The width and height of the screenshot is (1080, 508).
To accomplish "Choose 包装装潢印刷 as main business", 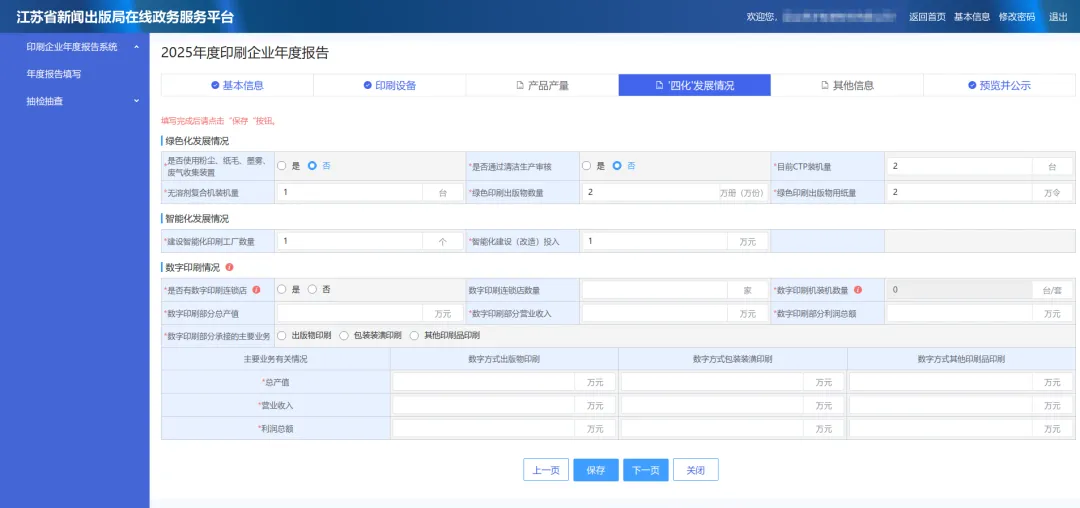I will [344, 335].
